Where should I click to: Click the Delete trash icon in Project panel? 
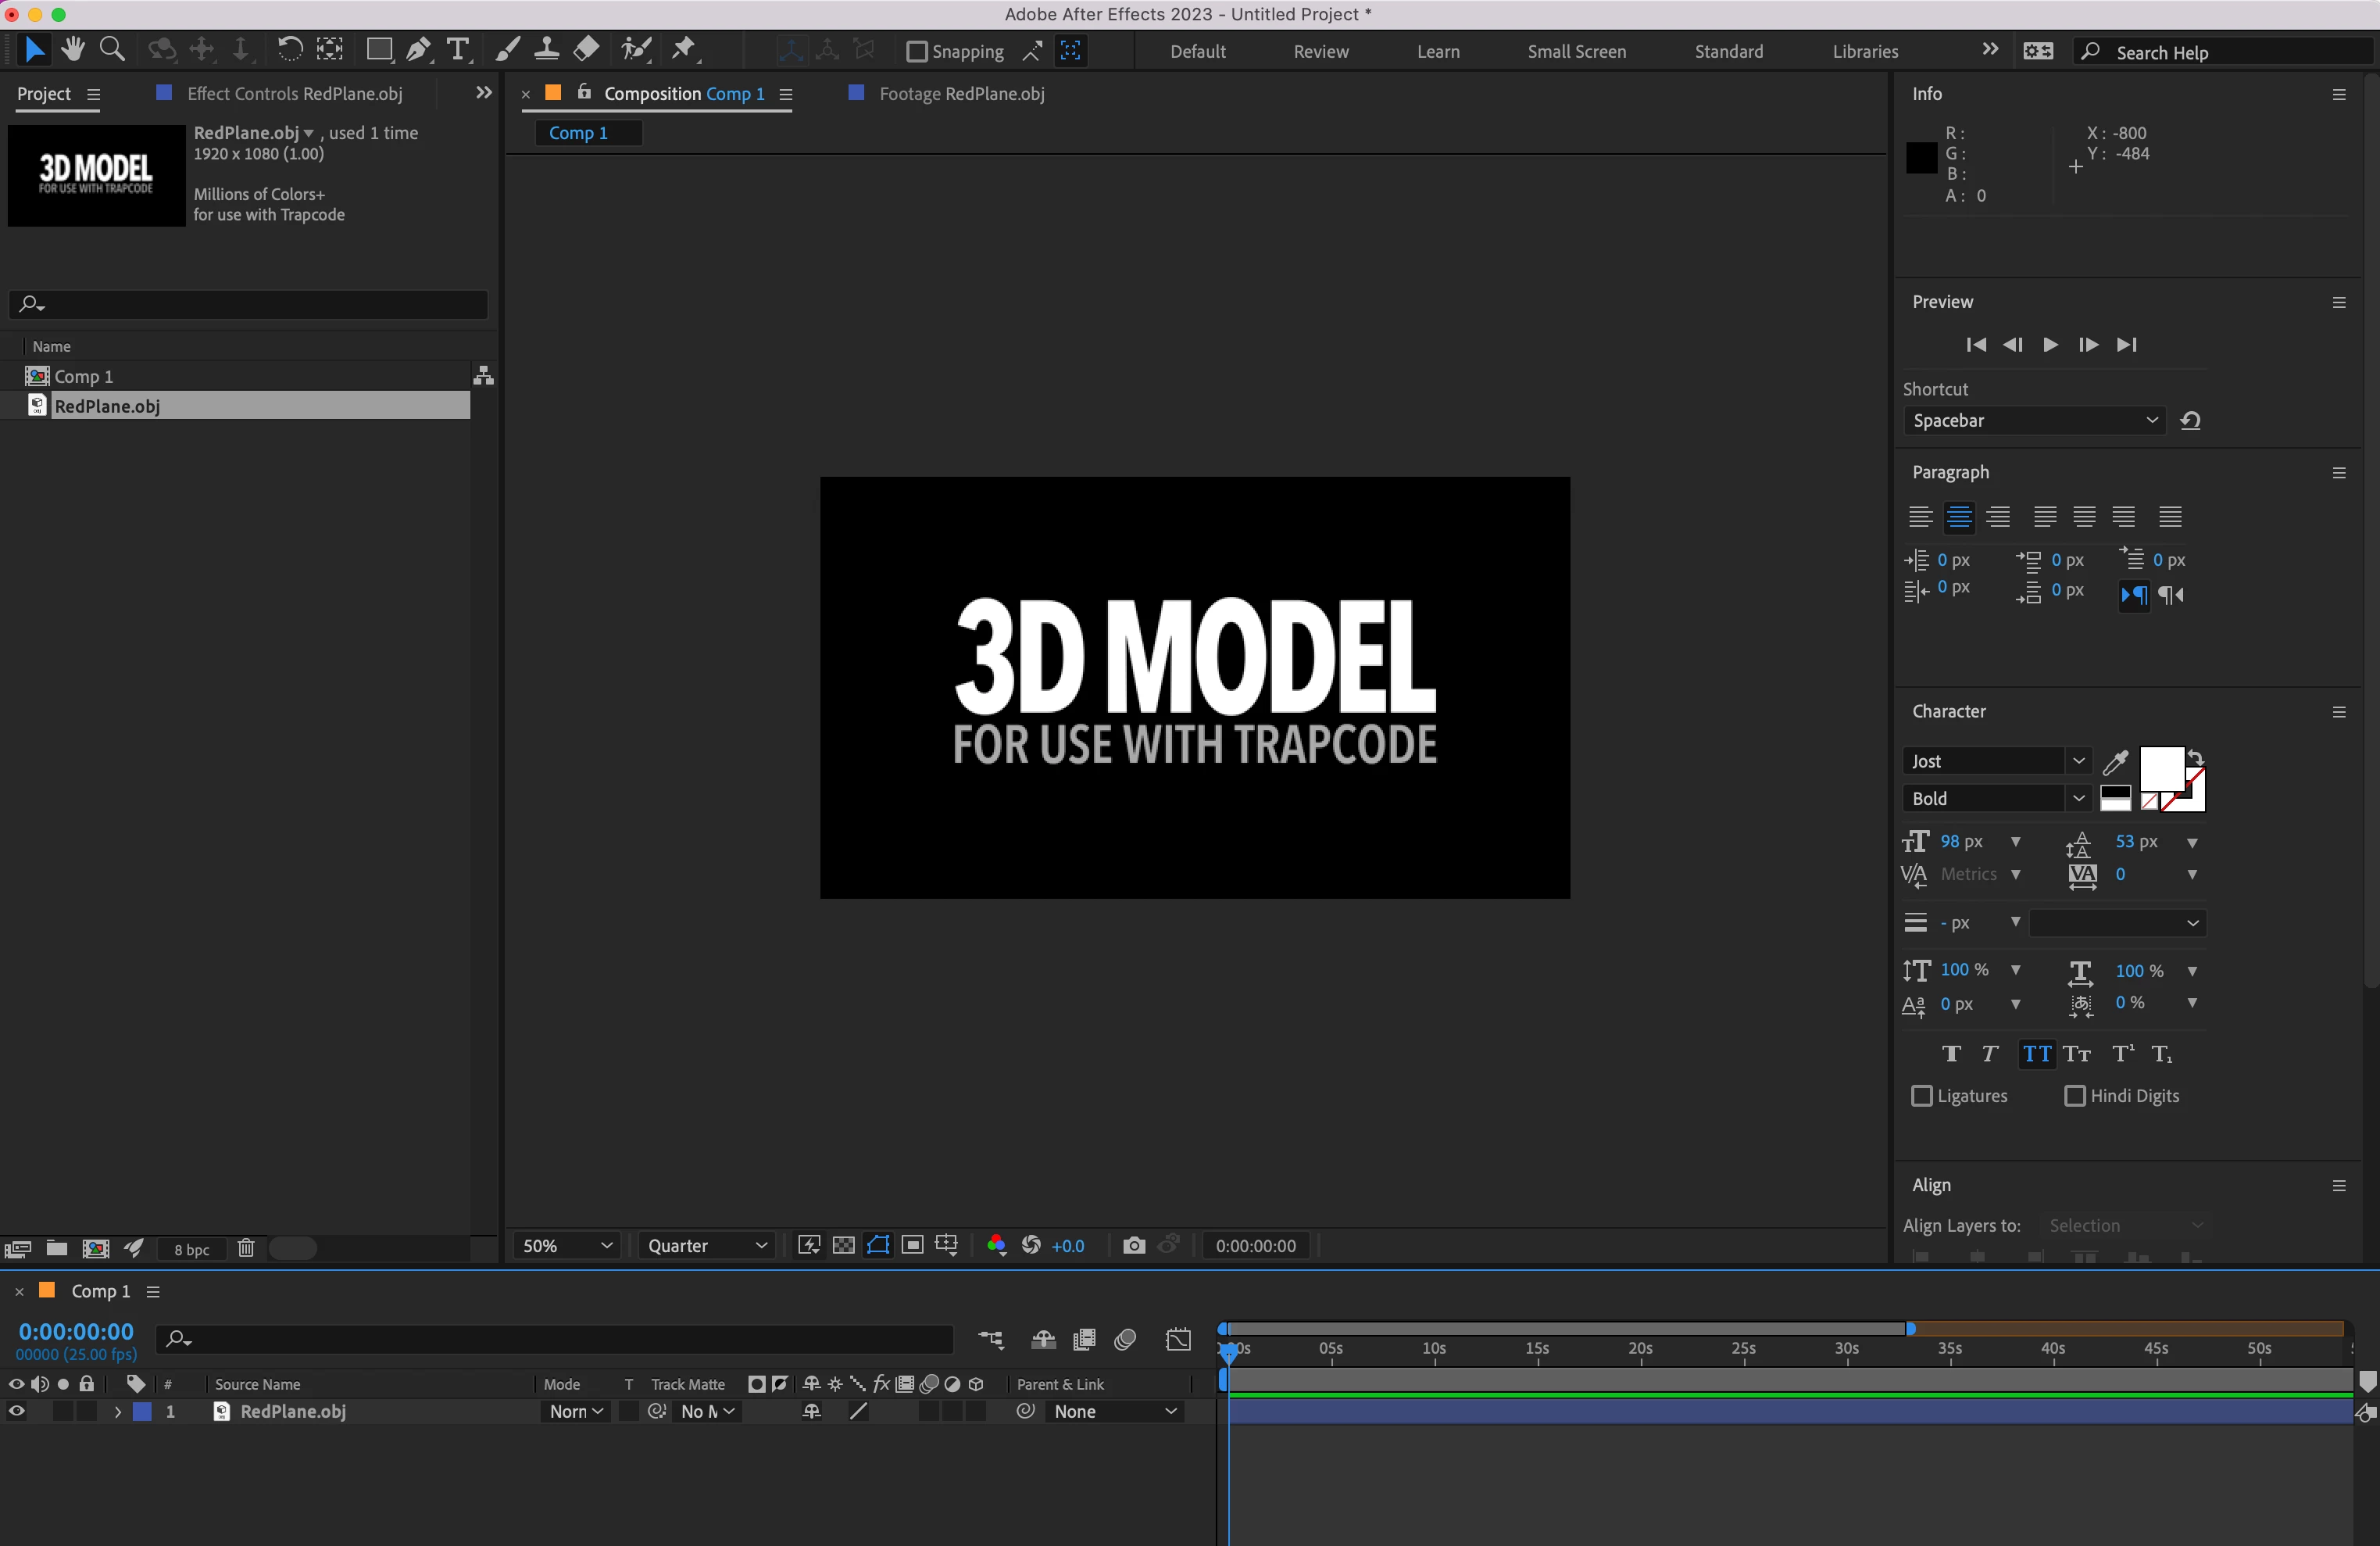(246, 1248)
